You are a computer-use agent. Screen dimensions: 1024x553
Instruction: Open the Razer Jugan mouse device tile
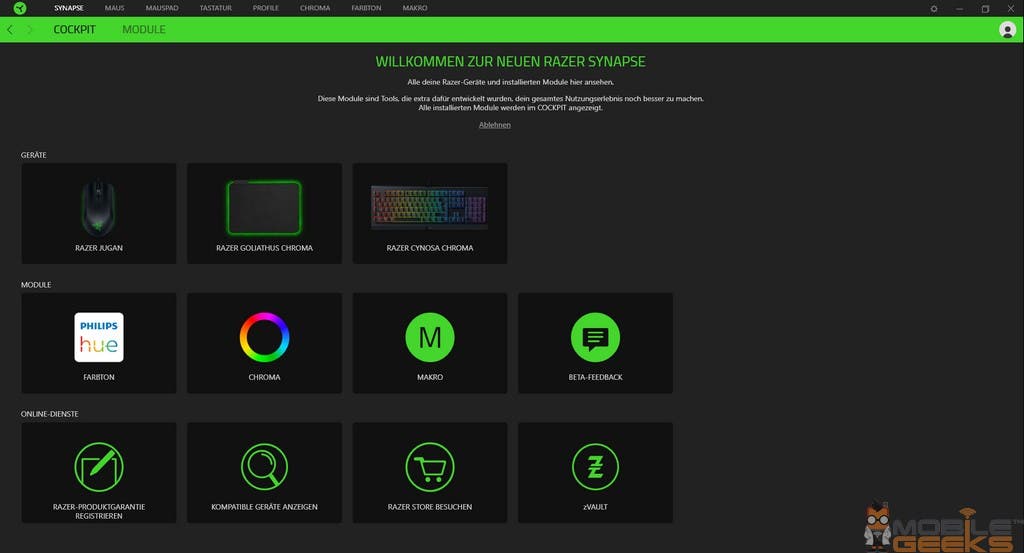99,213
